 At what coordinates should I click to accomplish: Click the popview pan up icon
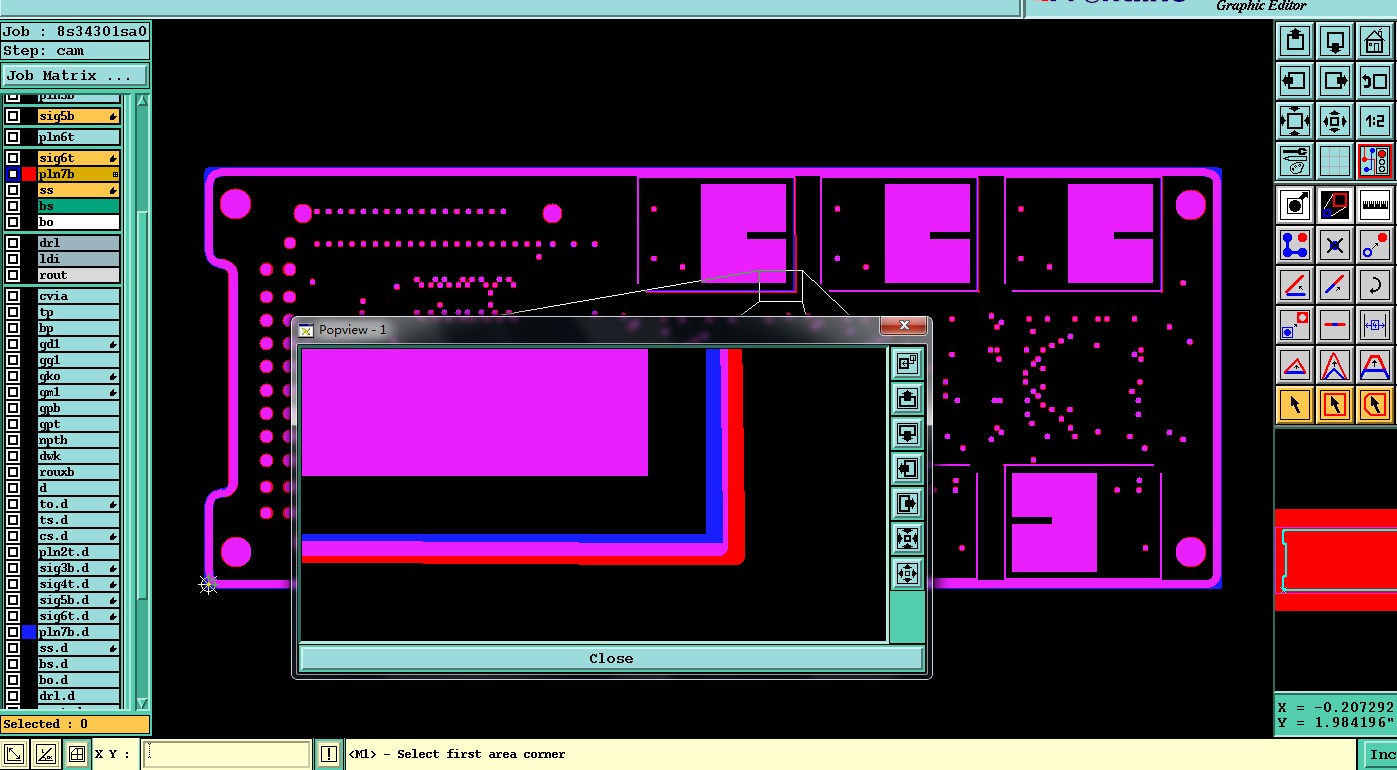(907, 399)
